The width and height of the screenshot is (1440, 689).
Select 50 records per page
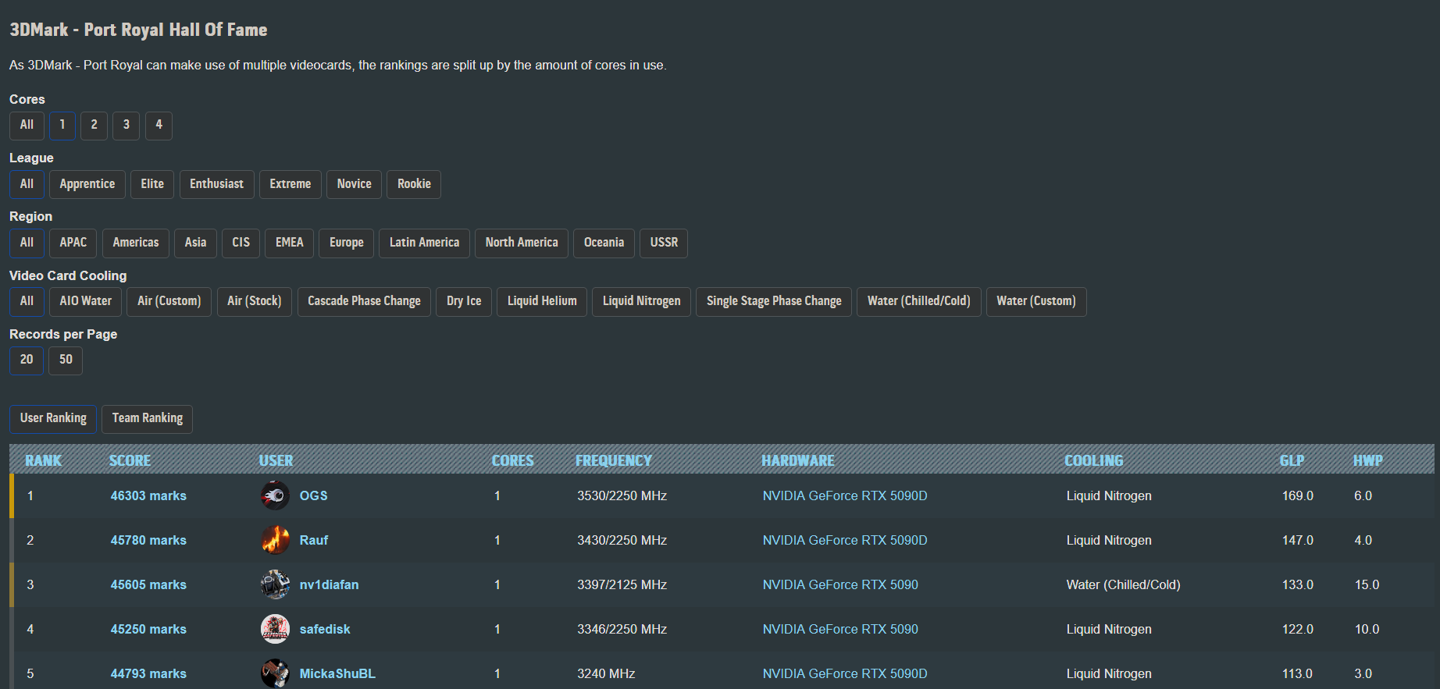(x=66, y=360)
